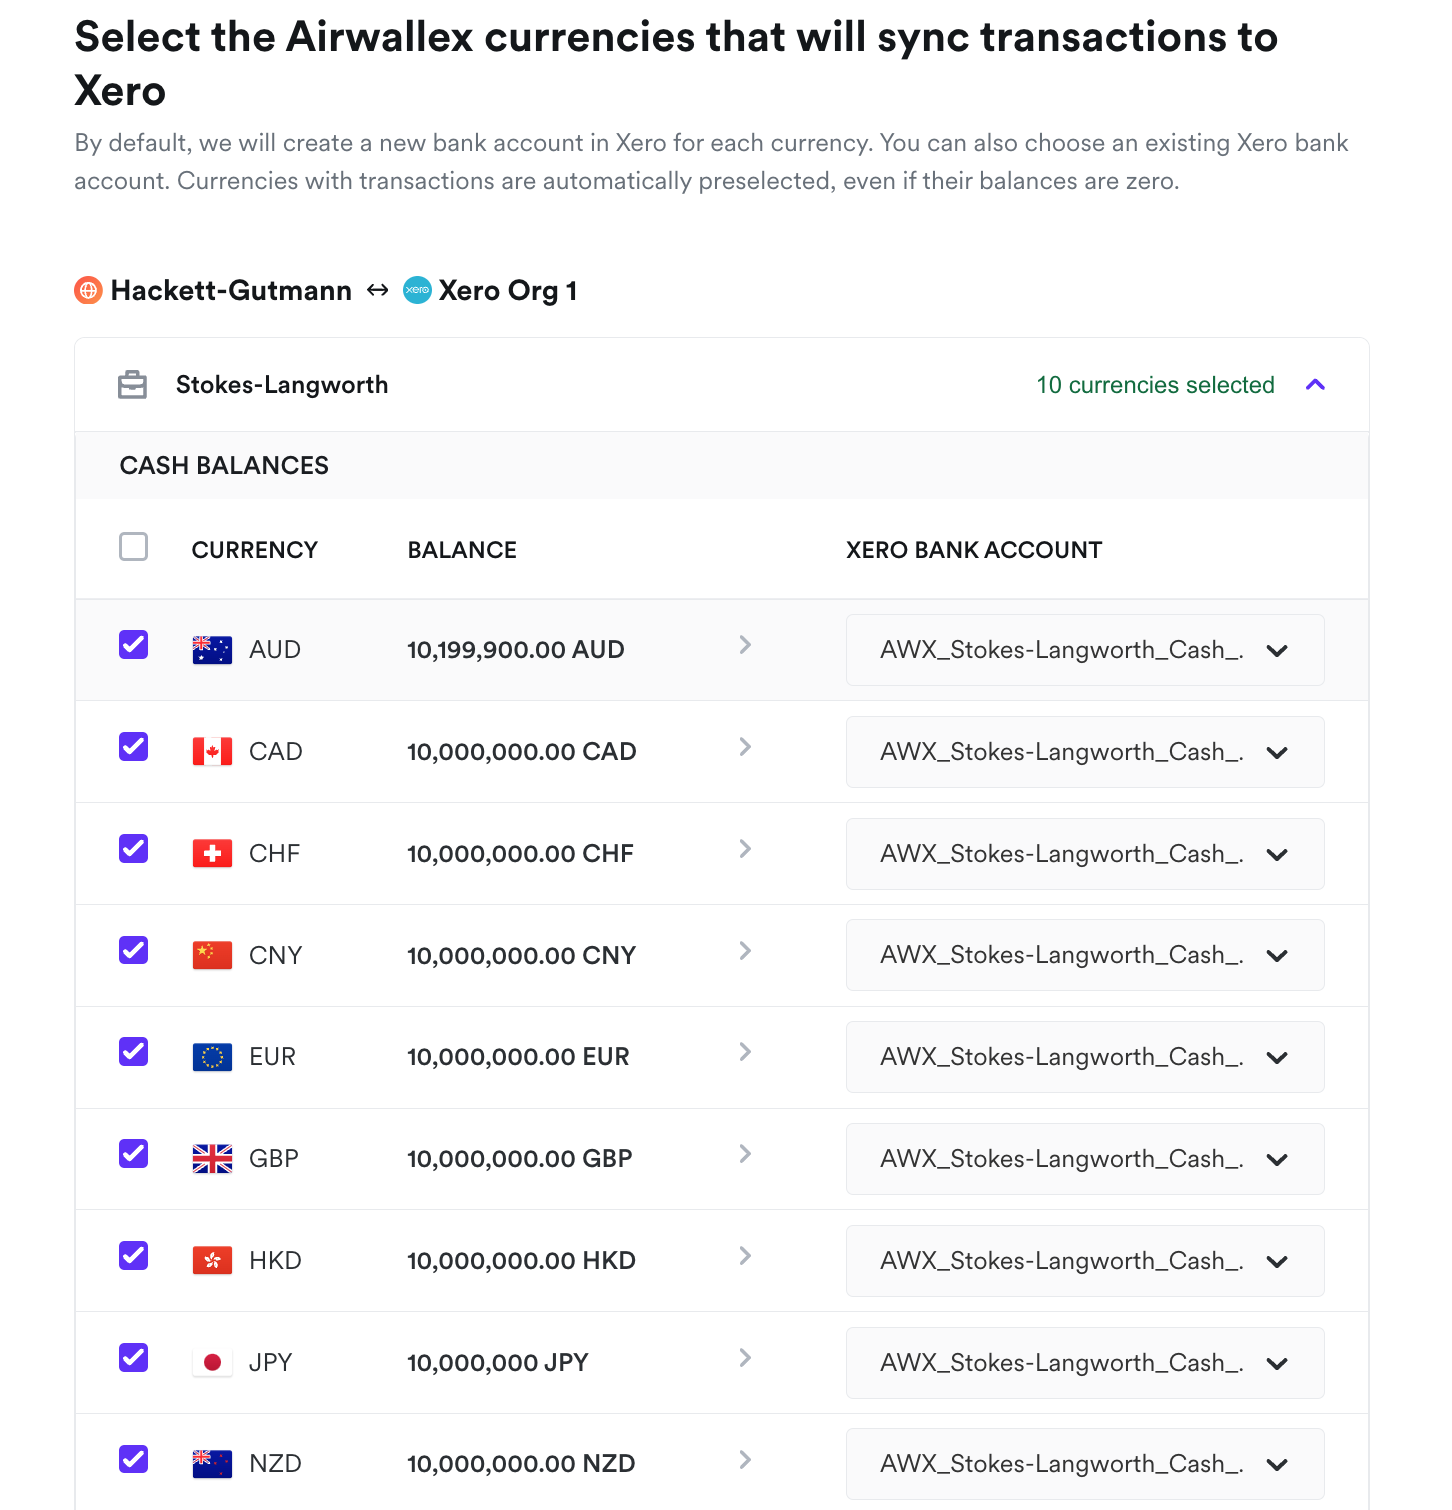Click the 10,000,000.00 EUR balance
Screen dimensions: 1452x1510
518,1057
